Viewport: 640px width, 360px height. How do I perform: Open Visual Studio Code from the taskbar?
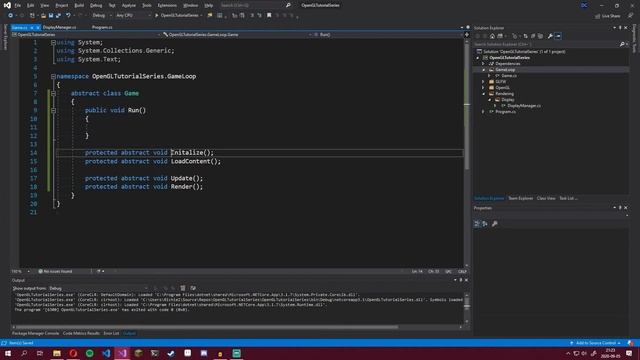[x=106, y=353]
